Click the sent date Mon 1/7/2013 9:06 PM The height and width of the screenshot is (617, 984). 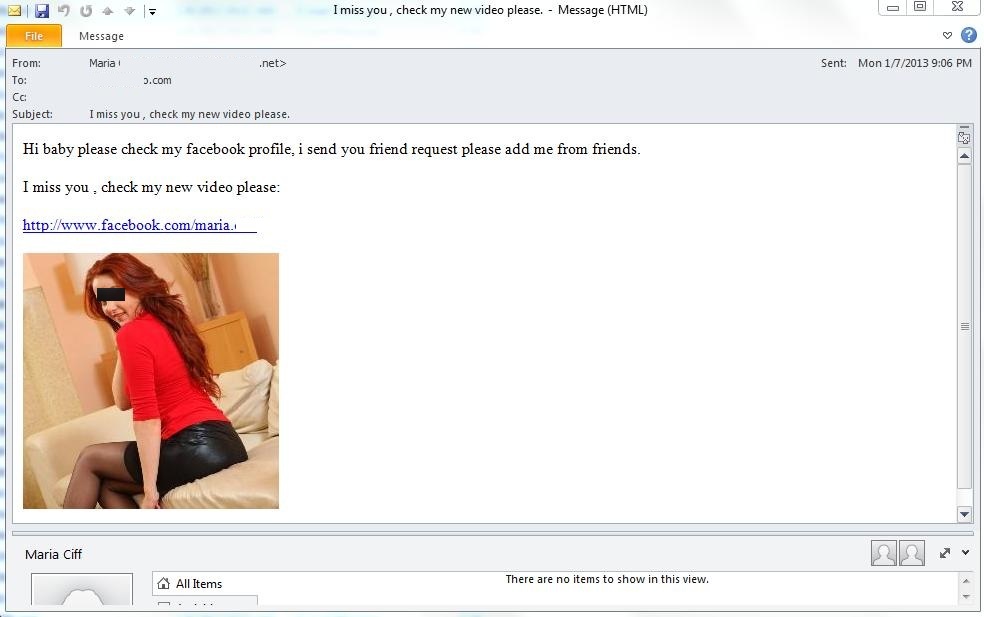[x=914, y=63]
